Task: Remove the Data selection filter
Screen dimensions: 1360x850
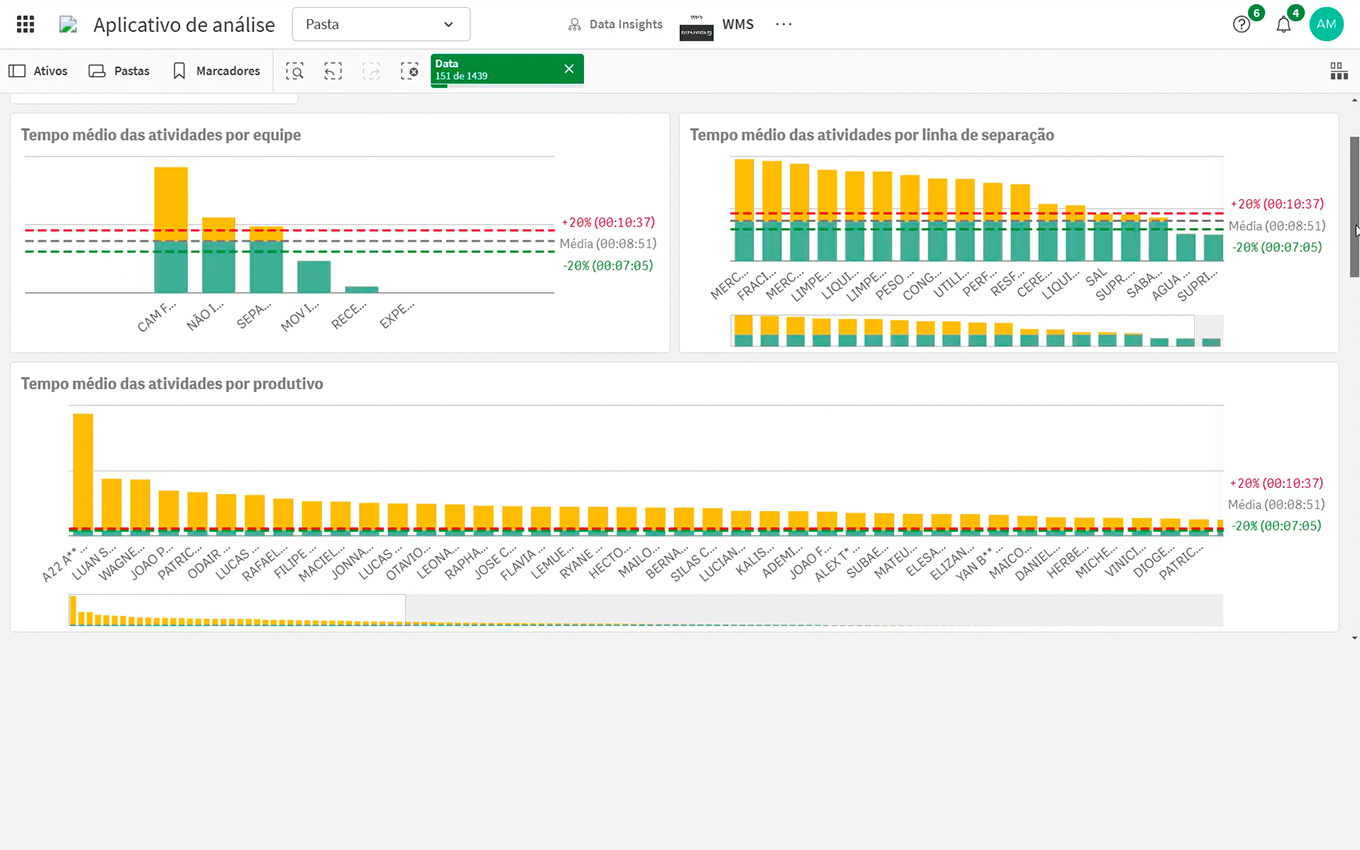Action: coord(569,69)
